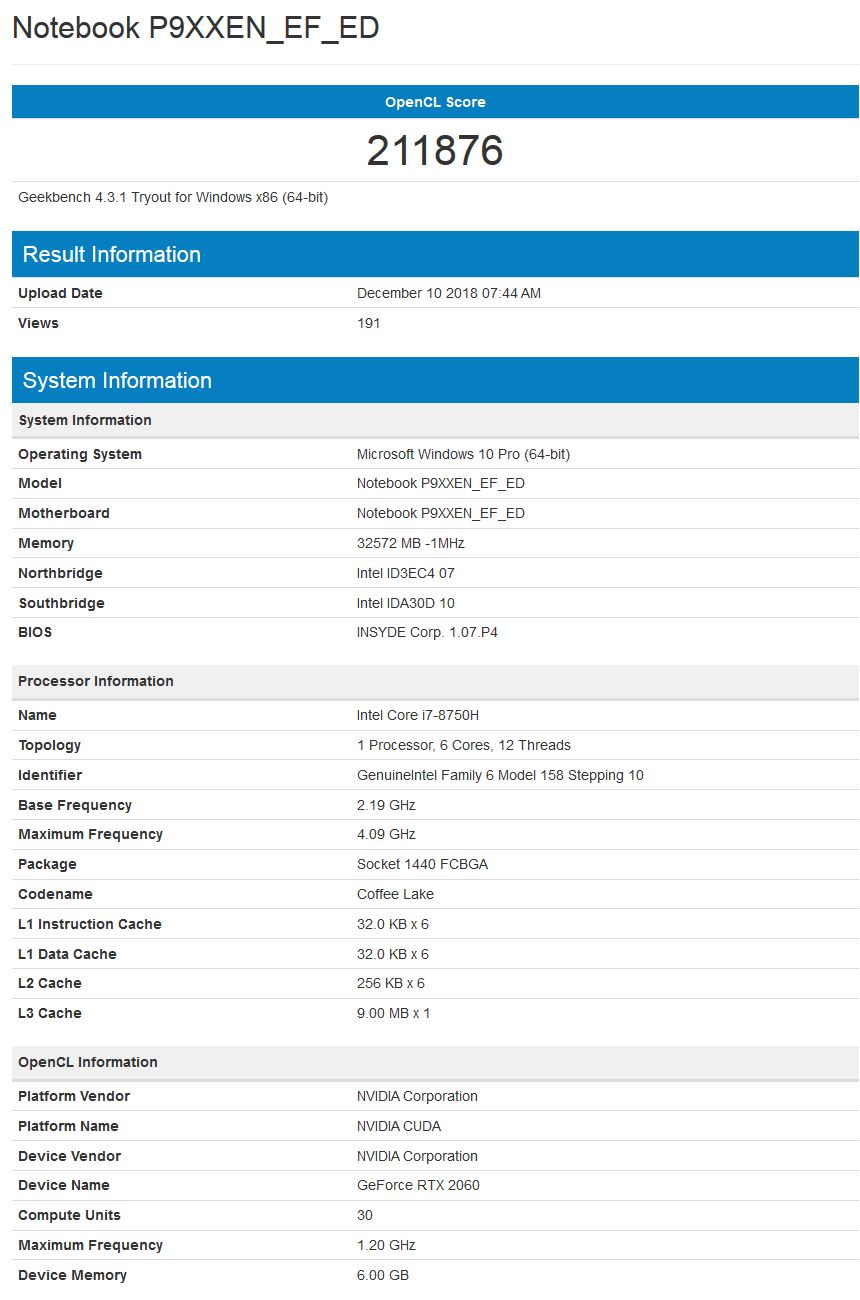Click the Motherboard row value
The width and height of the screenshot is (860, 1300).
coord(441,513)
